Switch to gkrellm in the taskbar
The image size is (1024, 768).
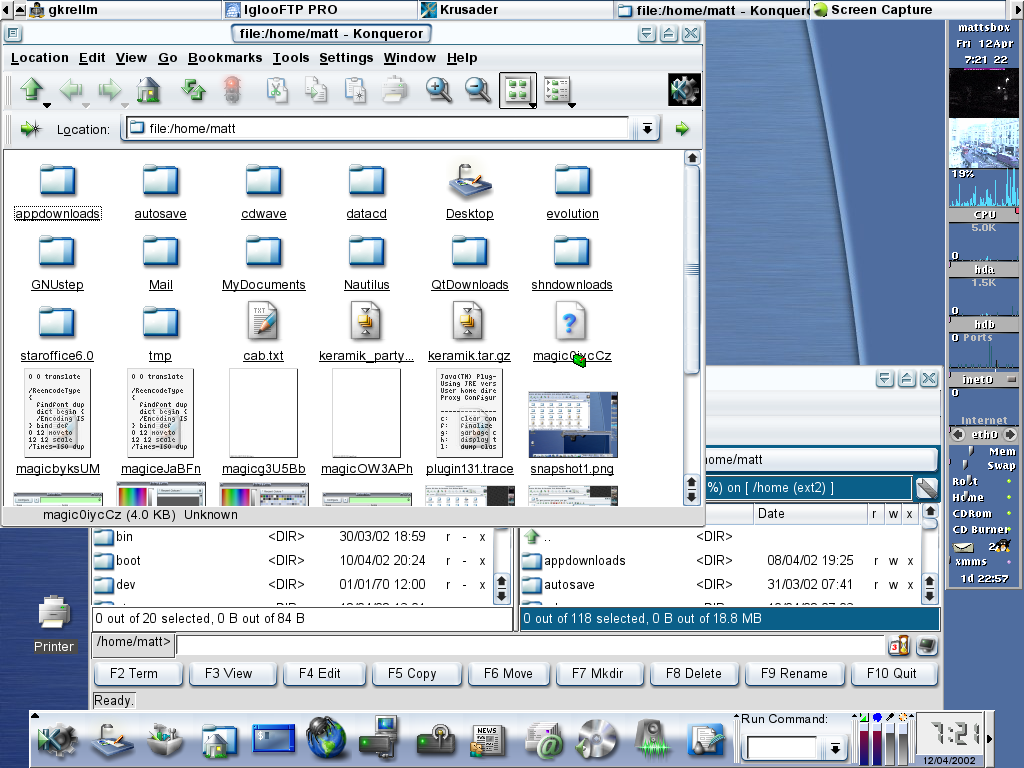point(123,10)
